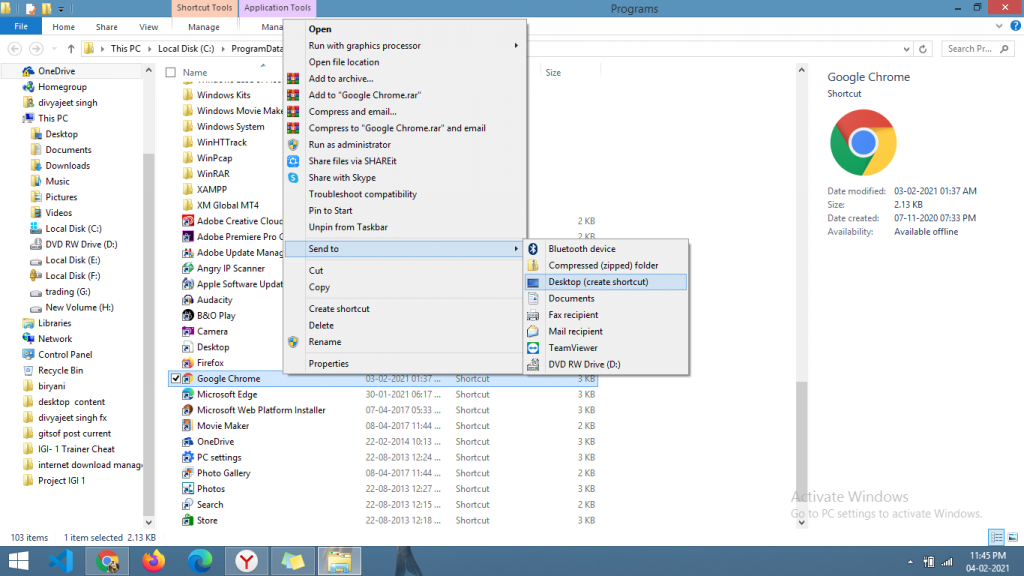The image size is (1024, 576).
Task: Select Desktop (create shortcut) in Send to
Action: click(605, 282)
